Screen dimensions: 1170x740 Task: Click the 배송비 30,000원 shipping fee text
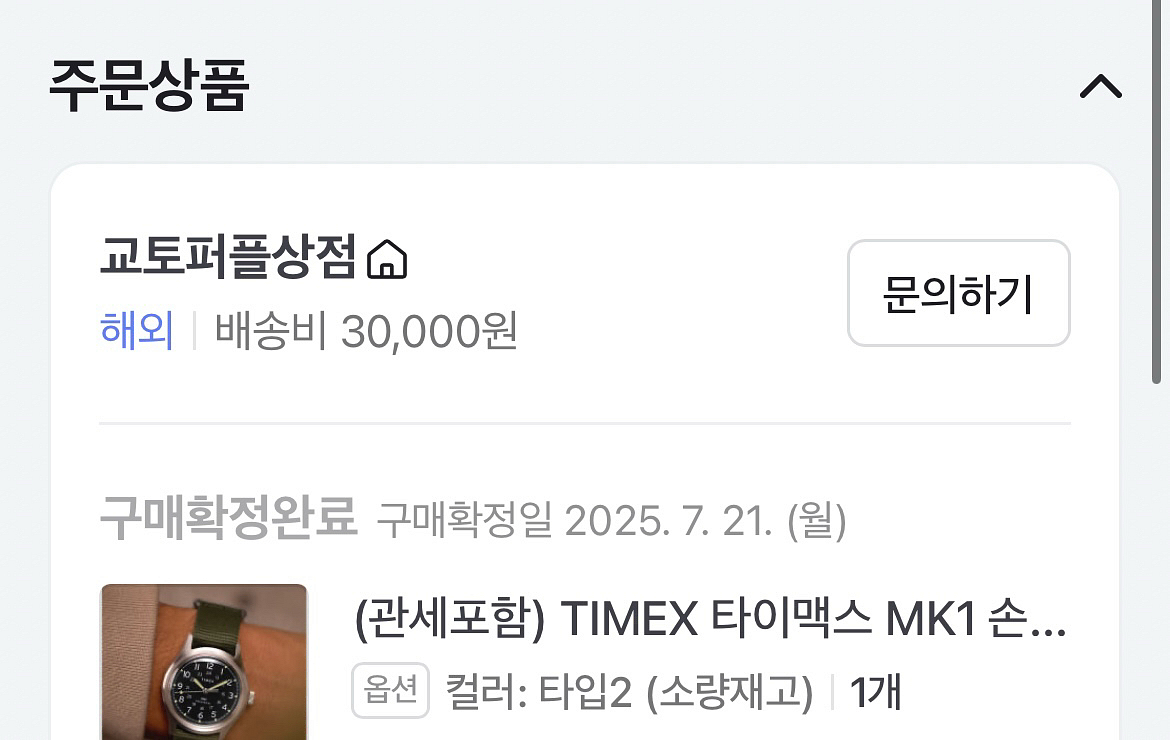click(366, 330)
